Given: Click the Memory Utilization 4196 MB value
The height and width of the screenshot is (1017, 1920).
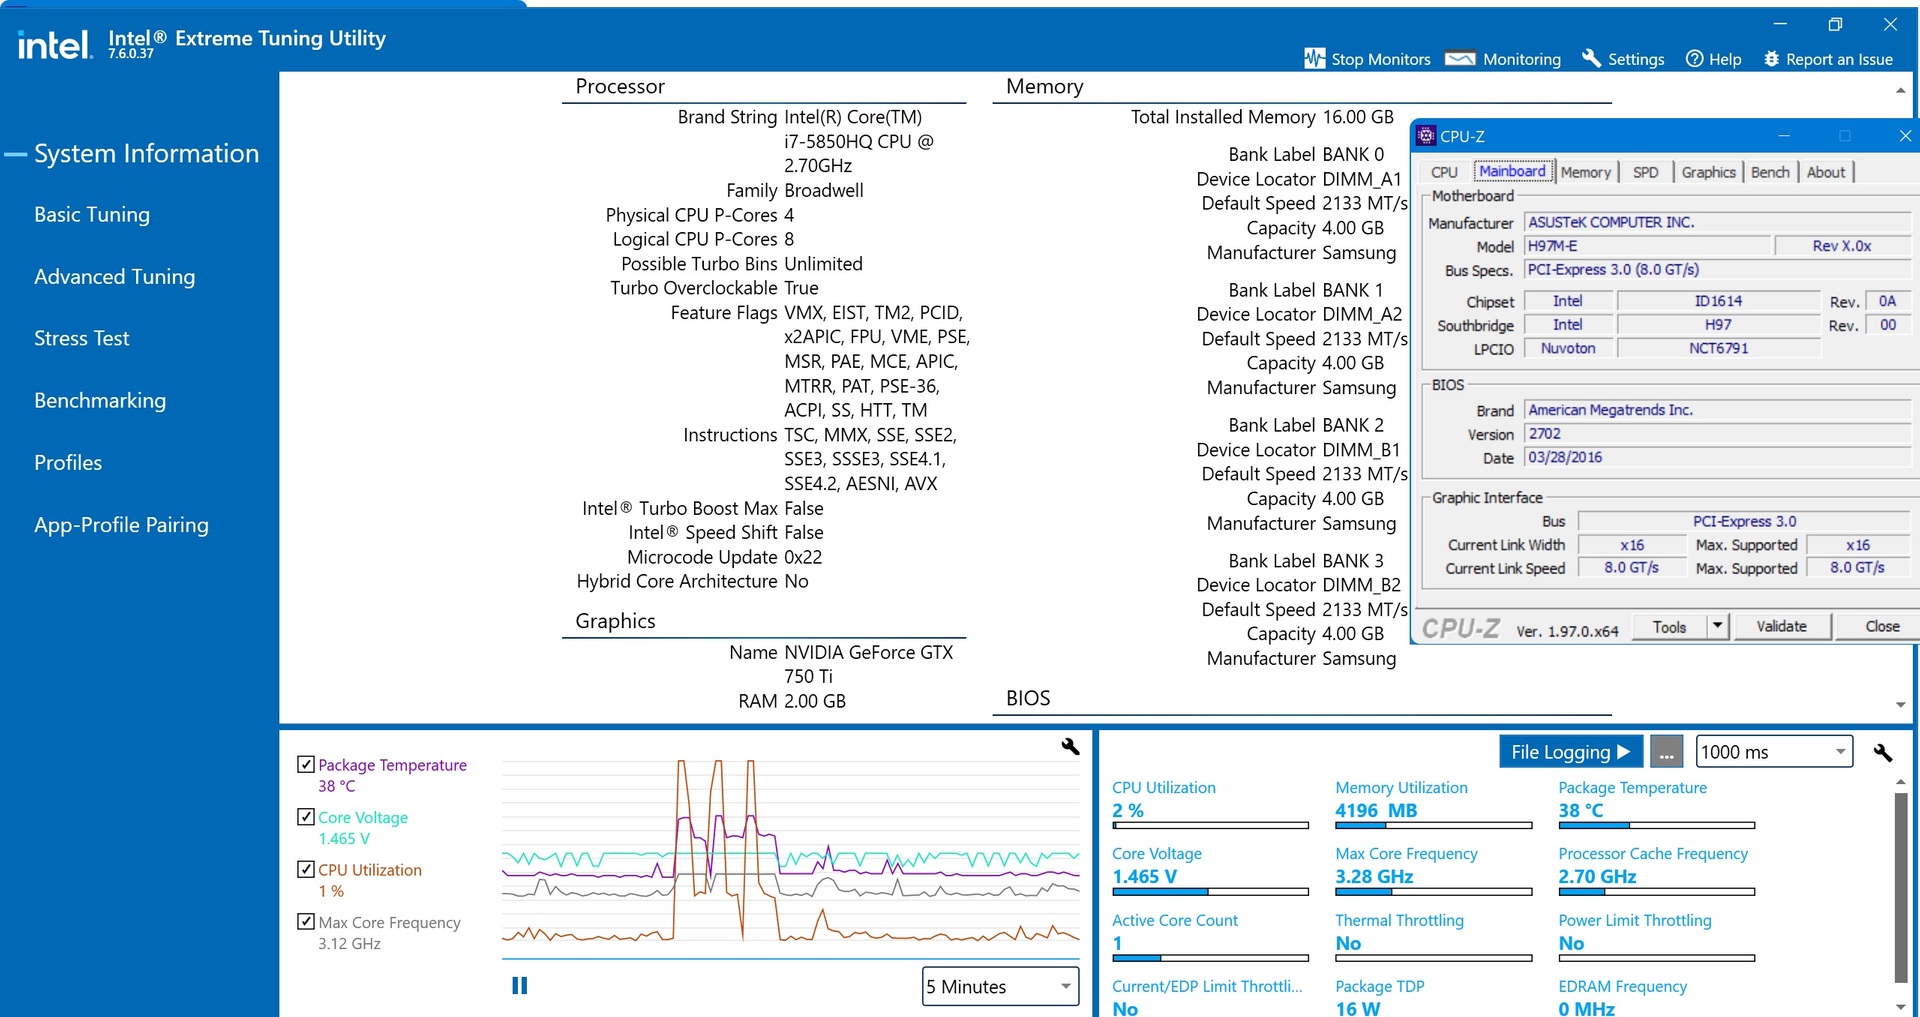Looking at the screenshot, I should pyautogui.click(x=1376, y=810).
